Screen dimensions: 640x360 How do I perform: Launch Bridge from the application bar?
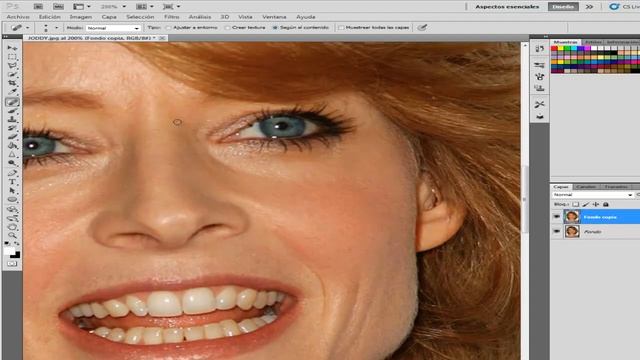point(38,7)
